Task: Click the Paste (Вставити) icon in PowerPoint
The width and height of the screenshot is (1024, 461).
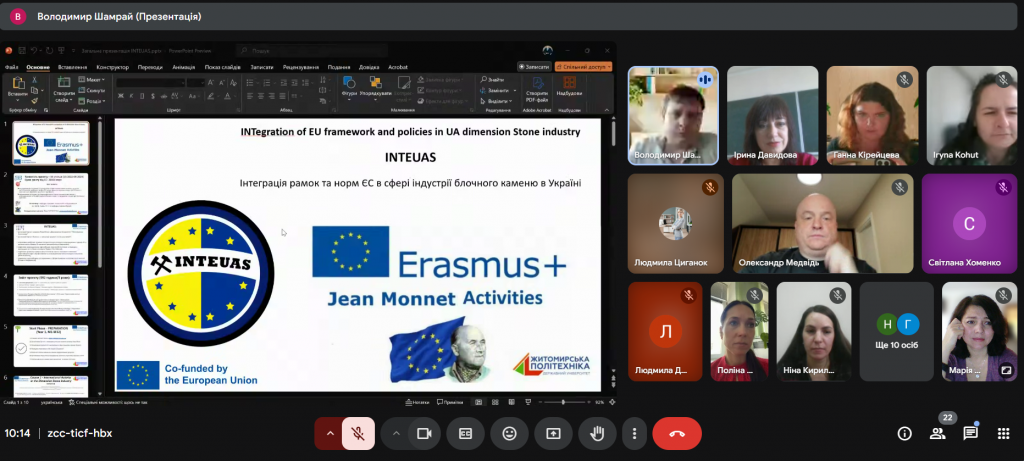Action: click(18, 84)
